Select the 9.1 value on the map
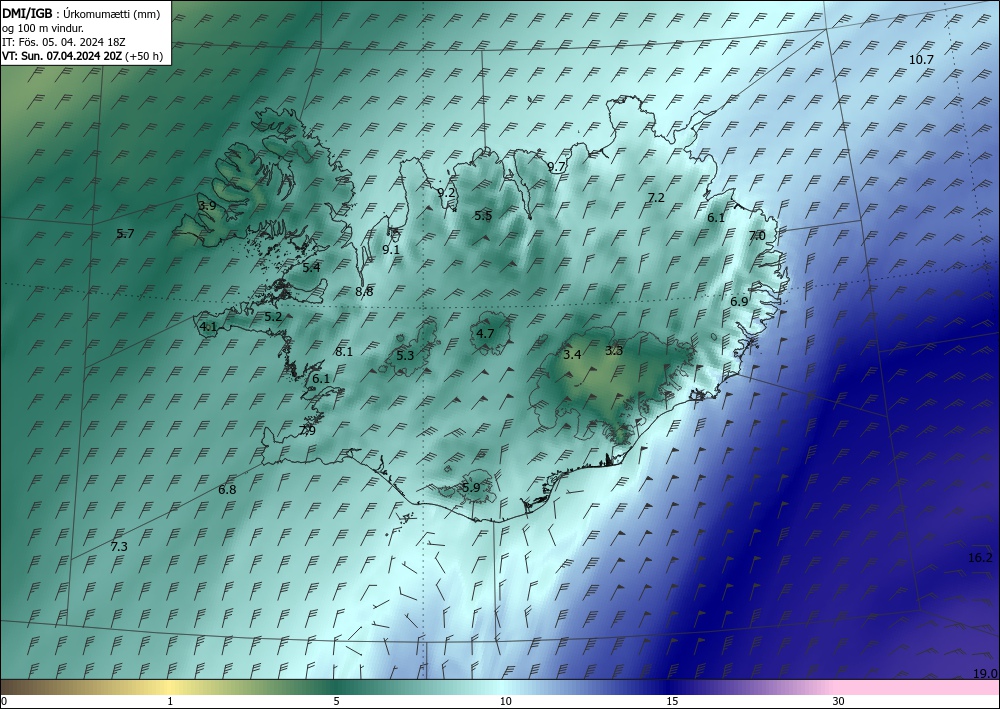 click(x=391, y=250)
